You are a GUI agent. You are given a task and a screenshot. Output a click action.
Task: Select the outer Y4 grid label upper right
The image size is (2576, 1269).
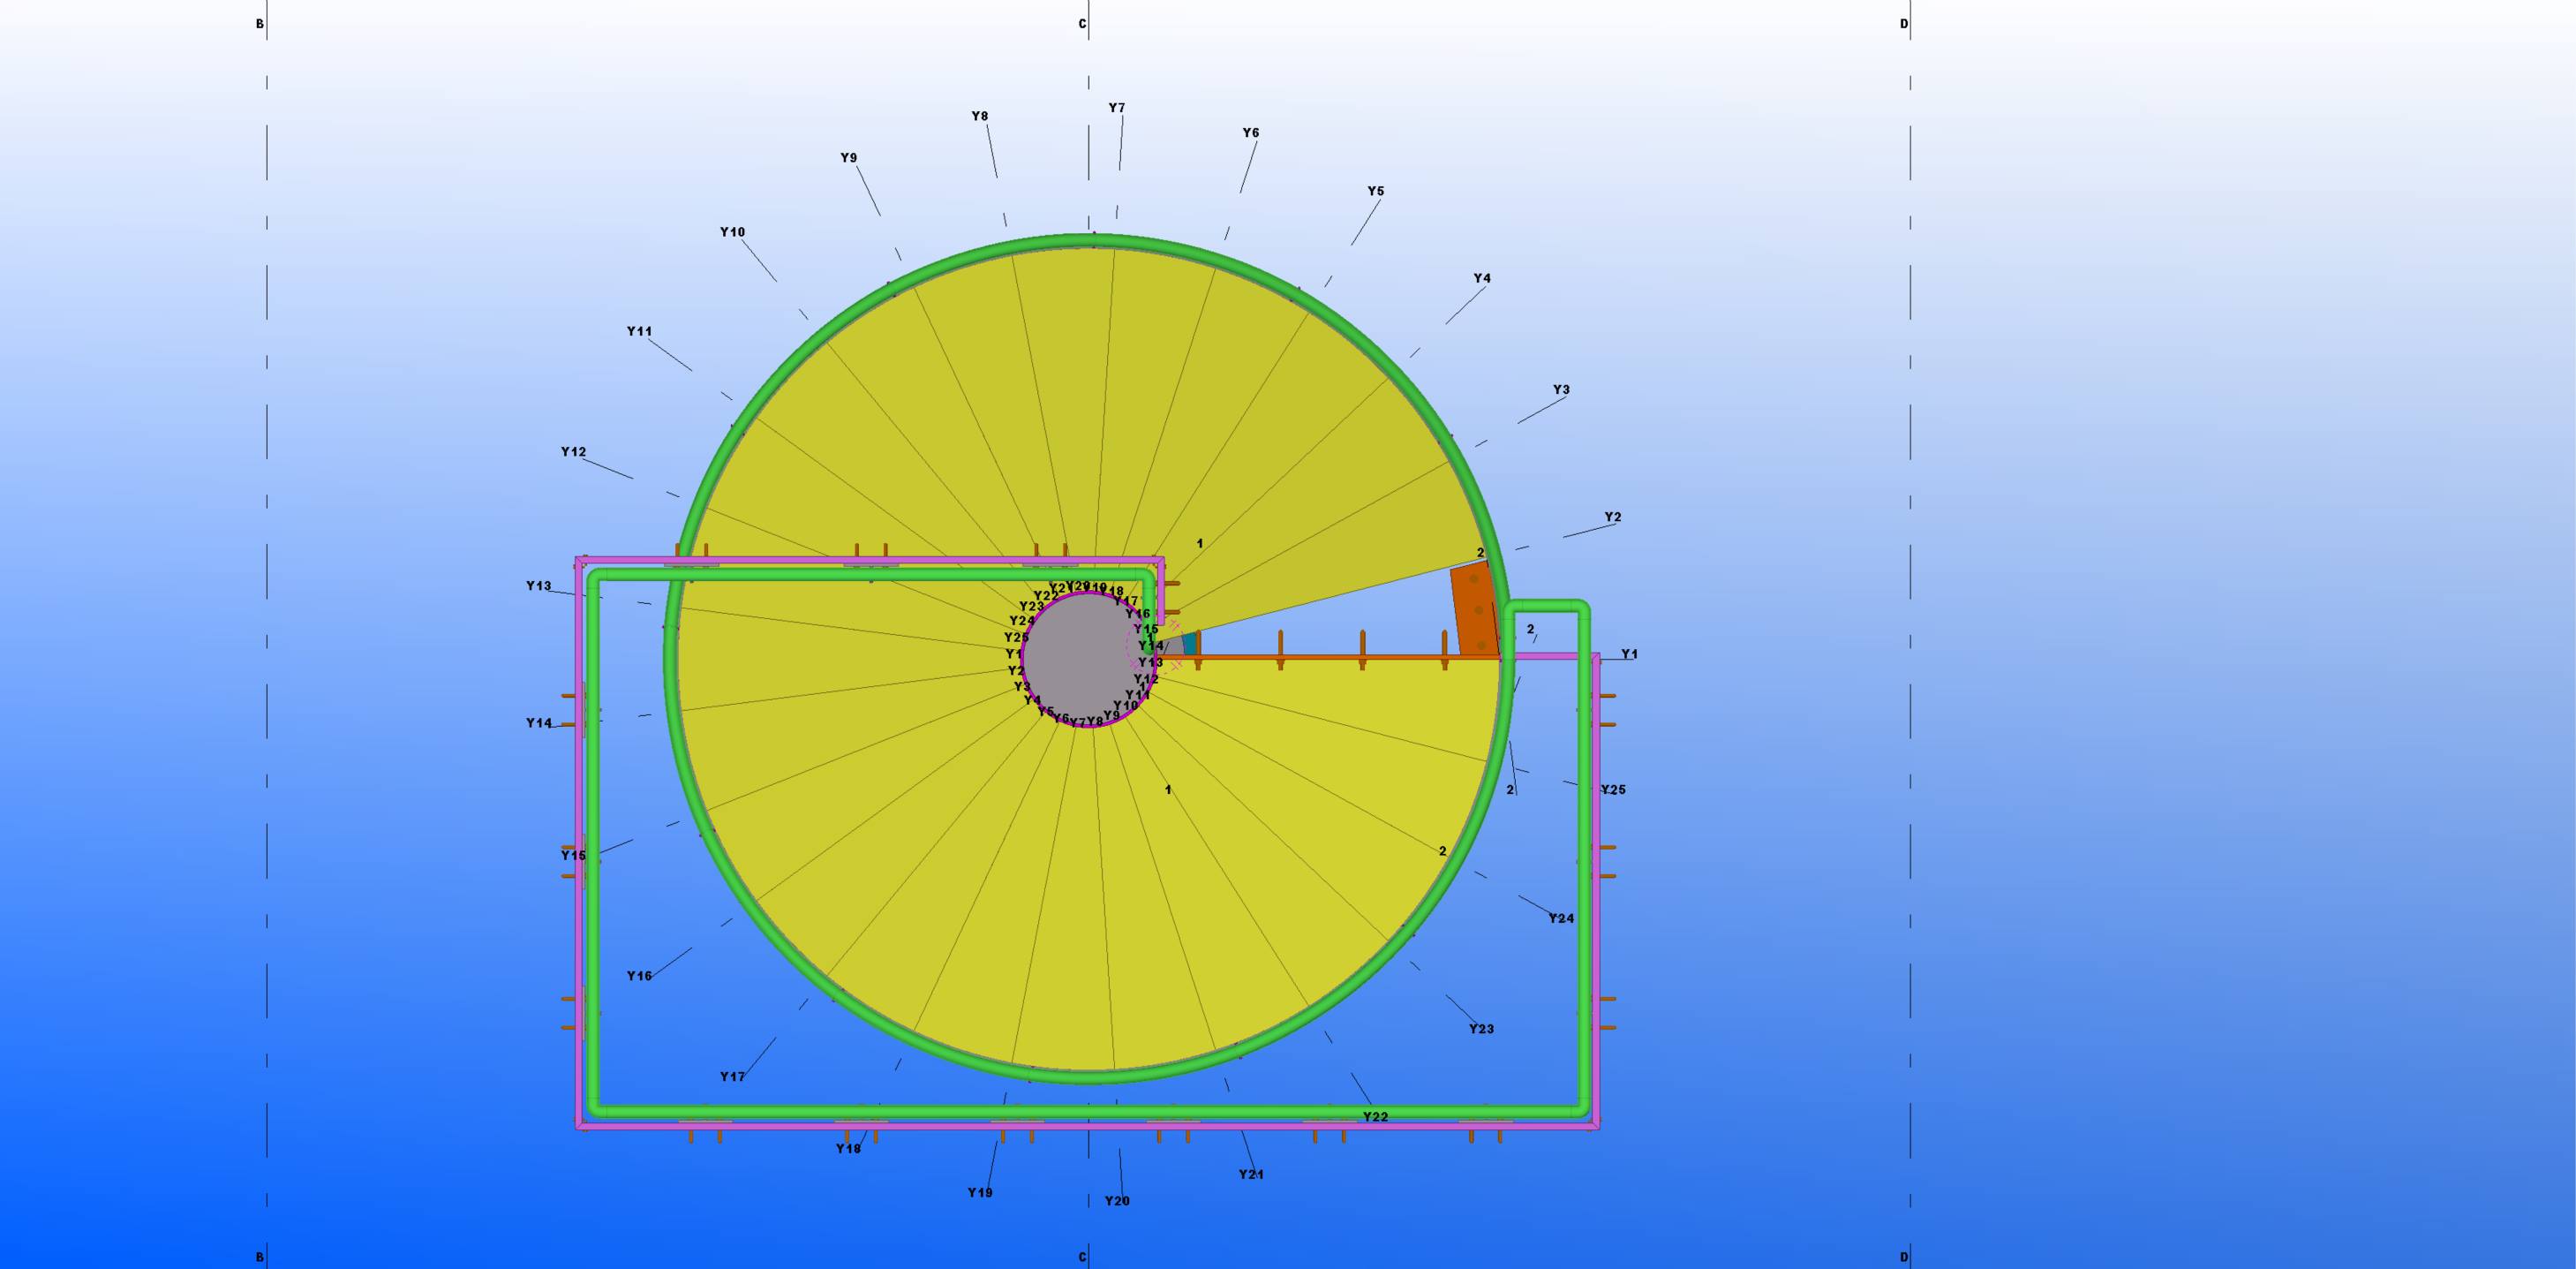[1482, 278]
